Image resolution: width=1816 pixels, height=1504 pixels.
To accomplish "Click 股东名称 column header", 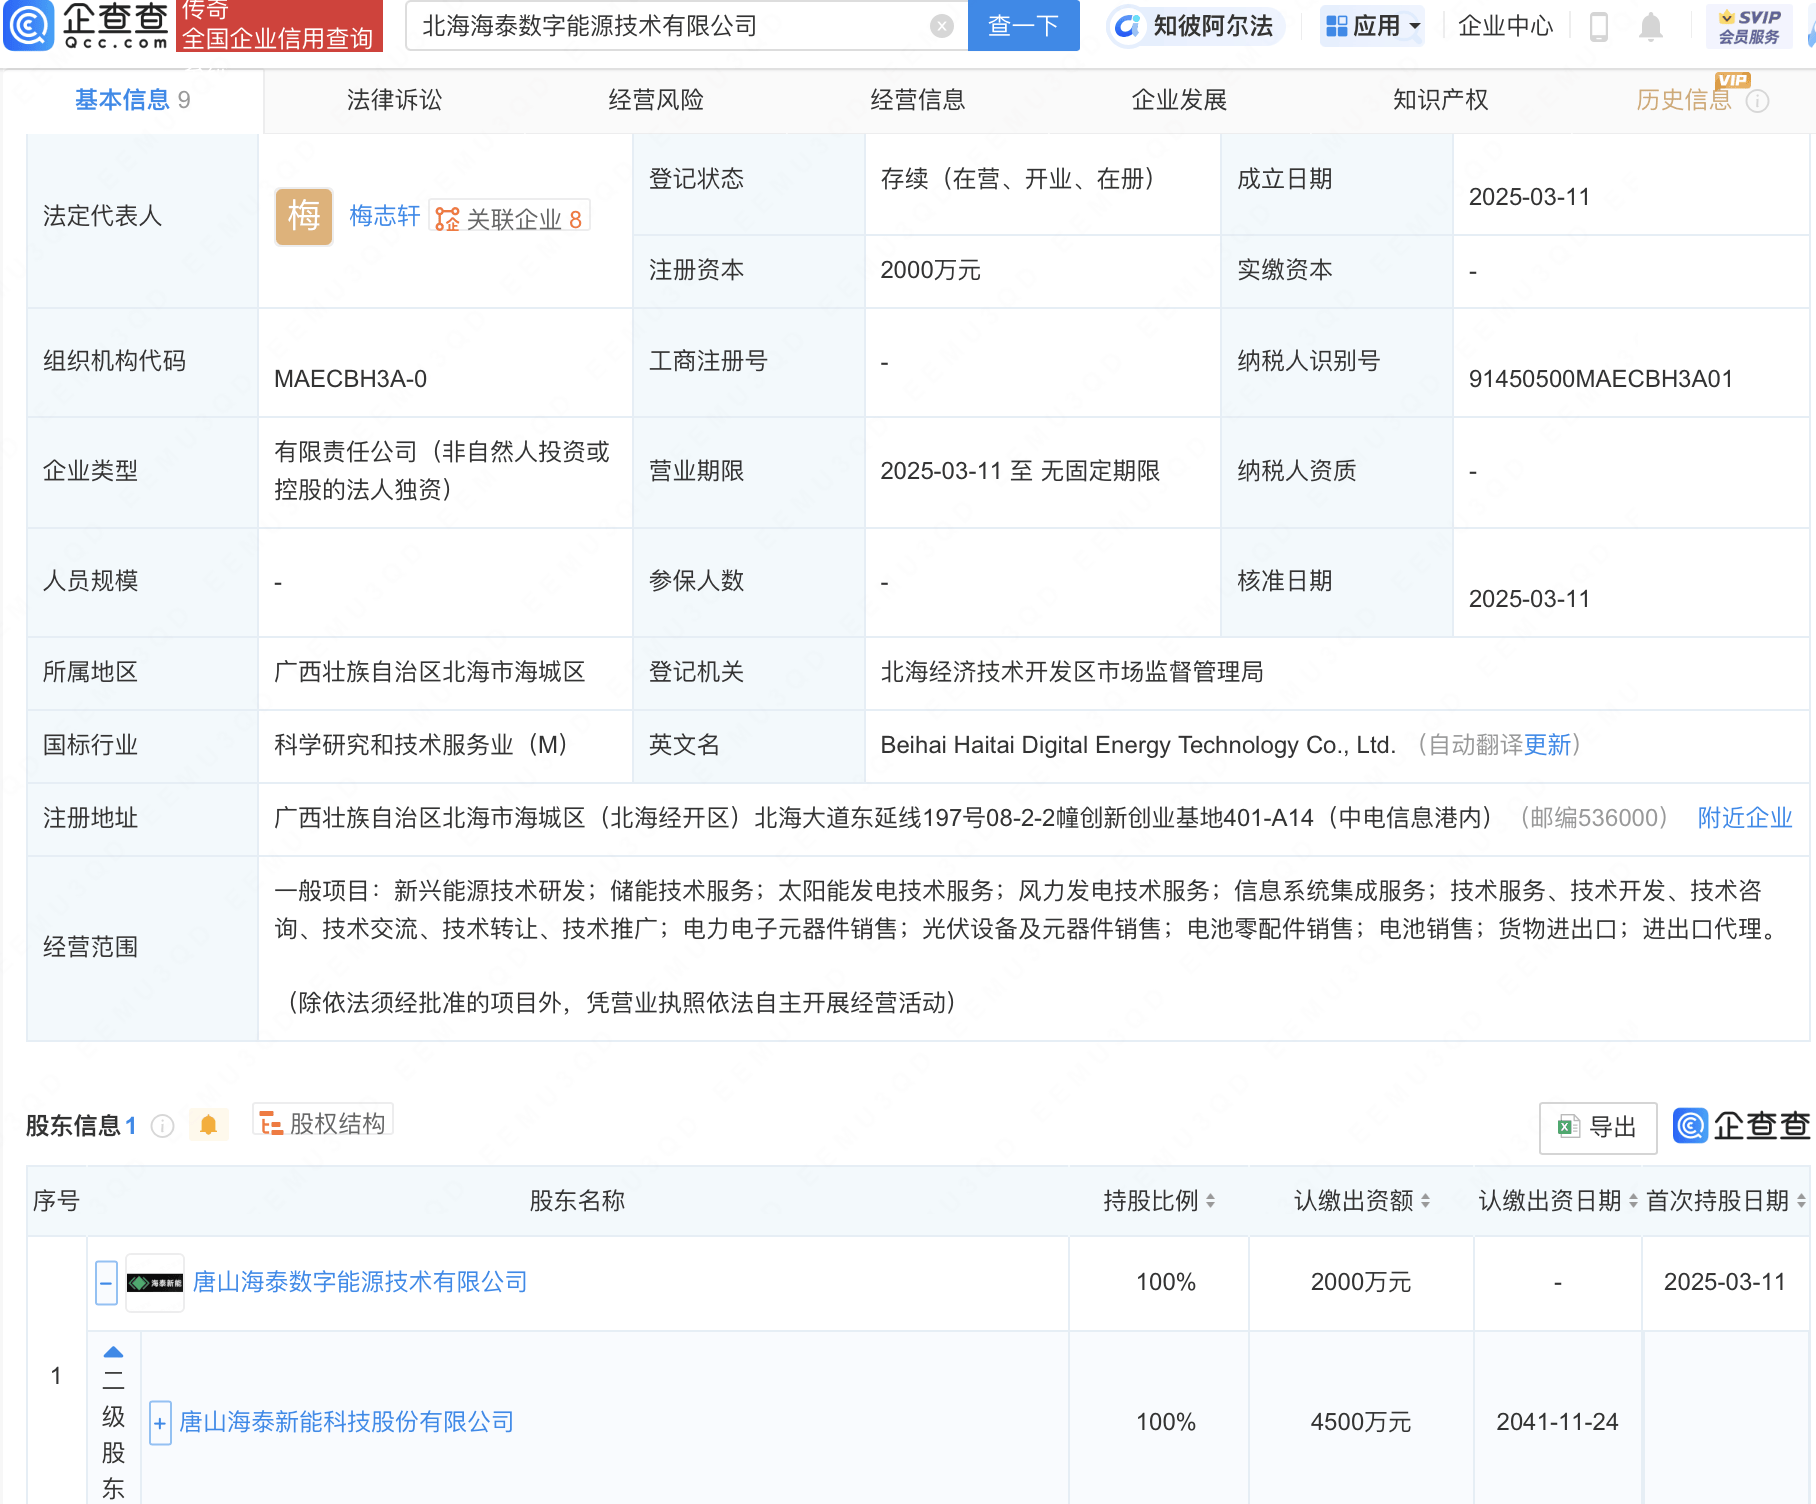I will (577, 1201).
